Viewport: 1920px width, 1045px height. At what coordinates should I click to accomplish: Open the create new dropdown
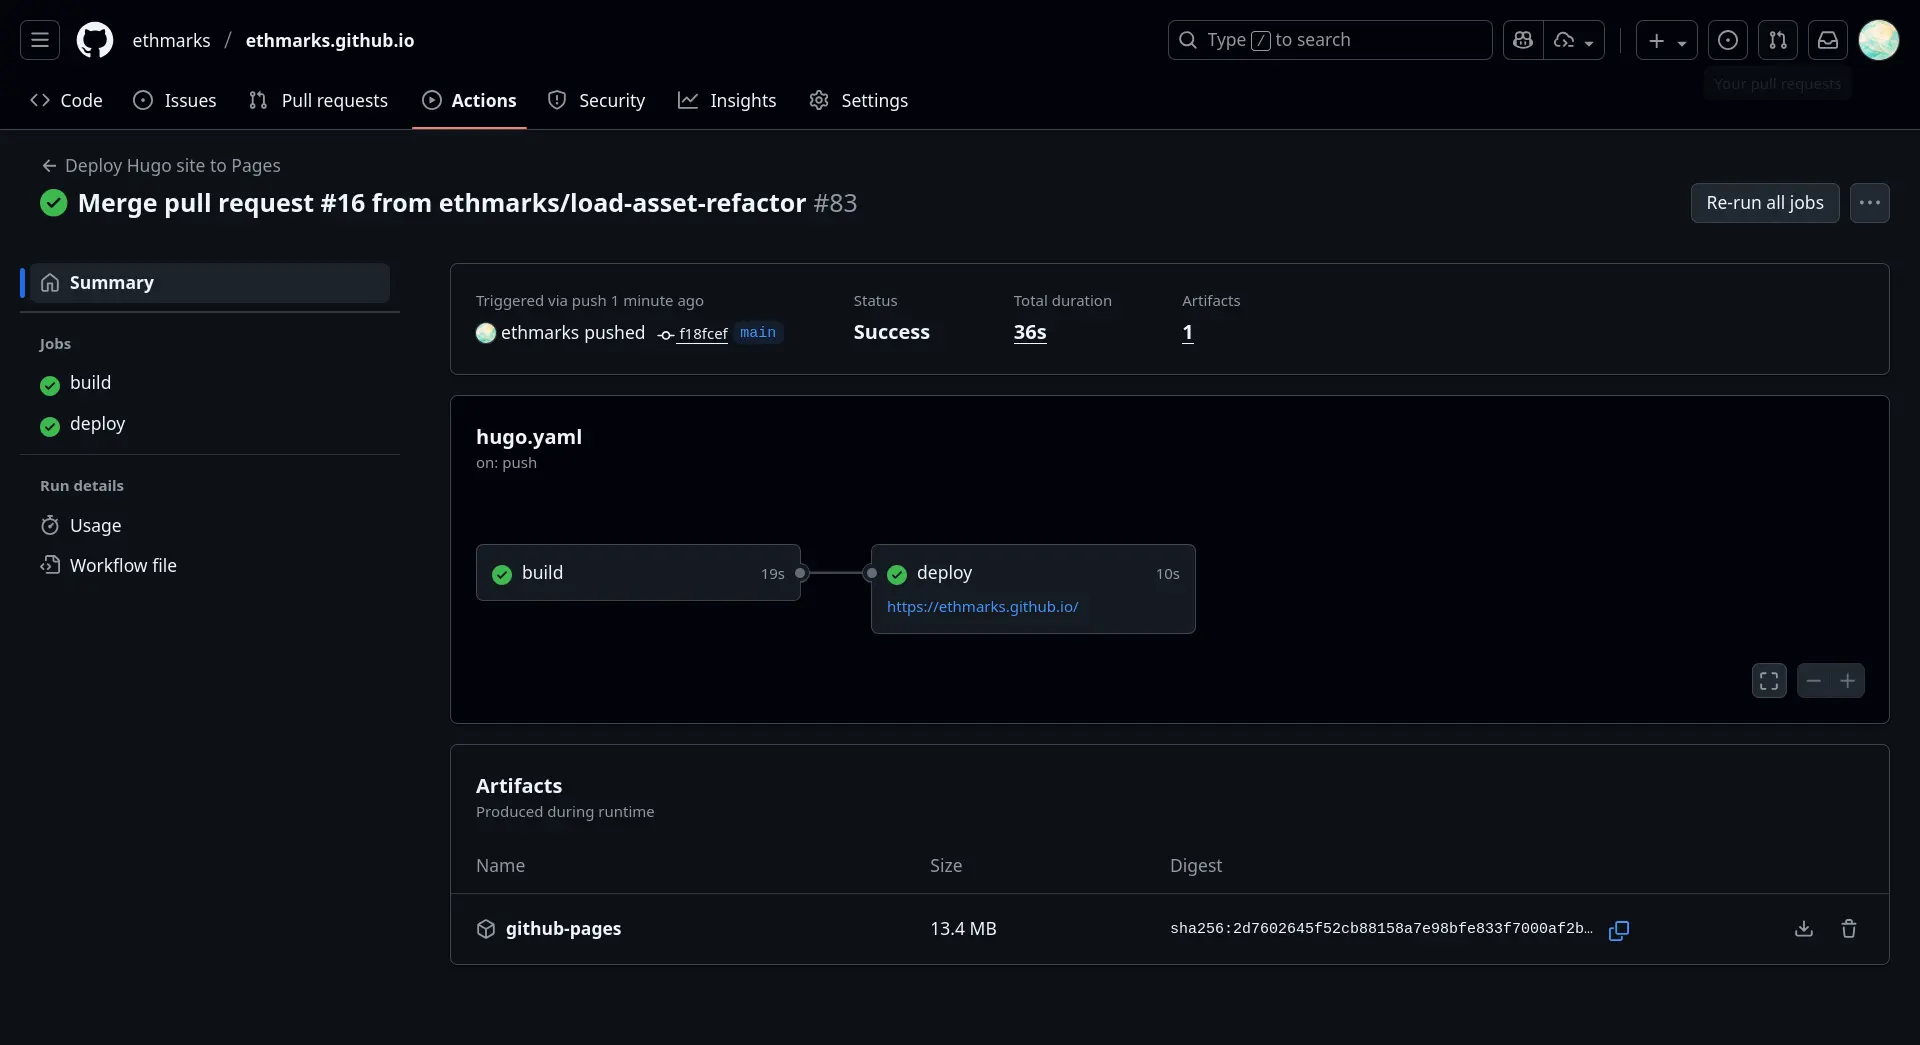click(1666, 40)
